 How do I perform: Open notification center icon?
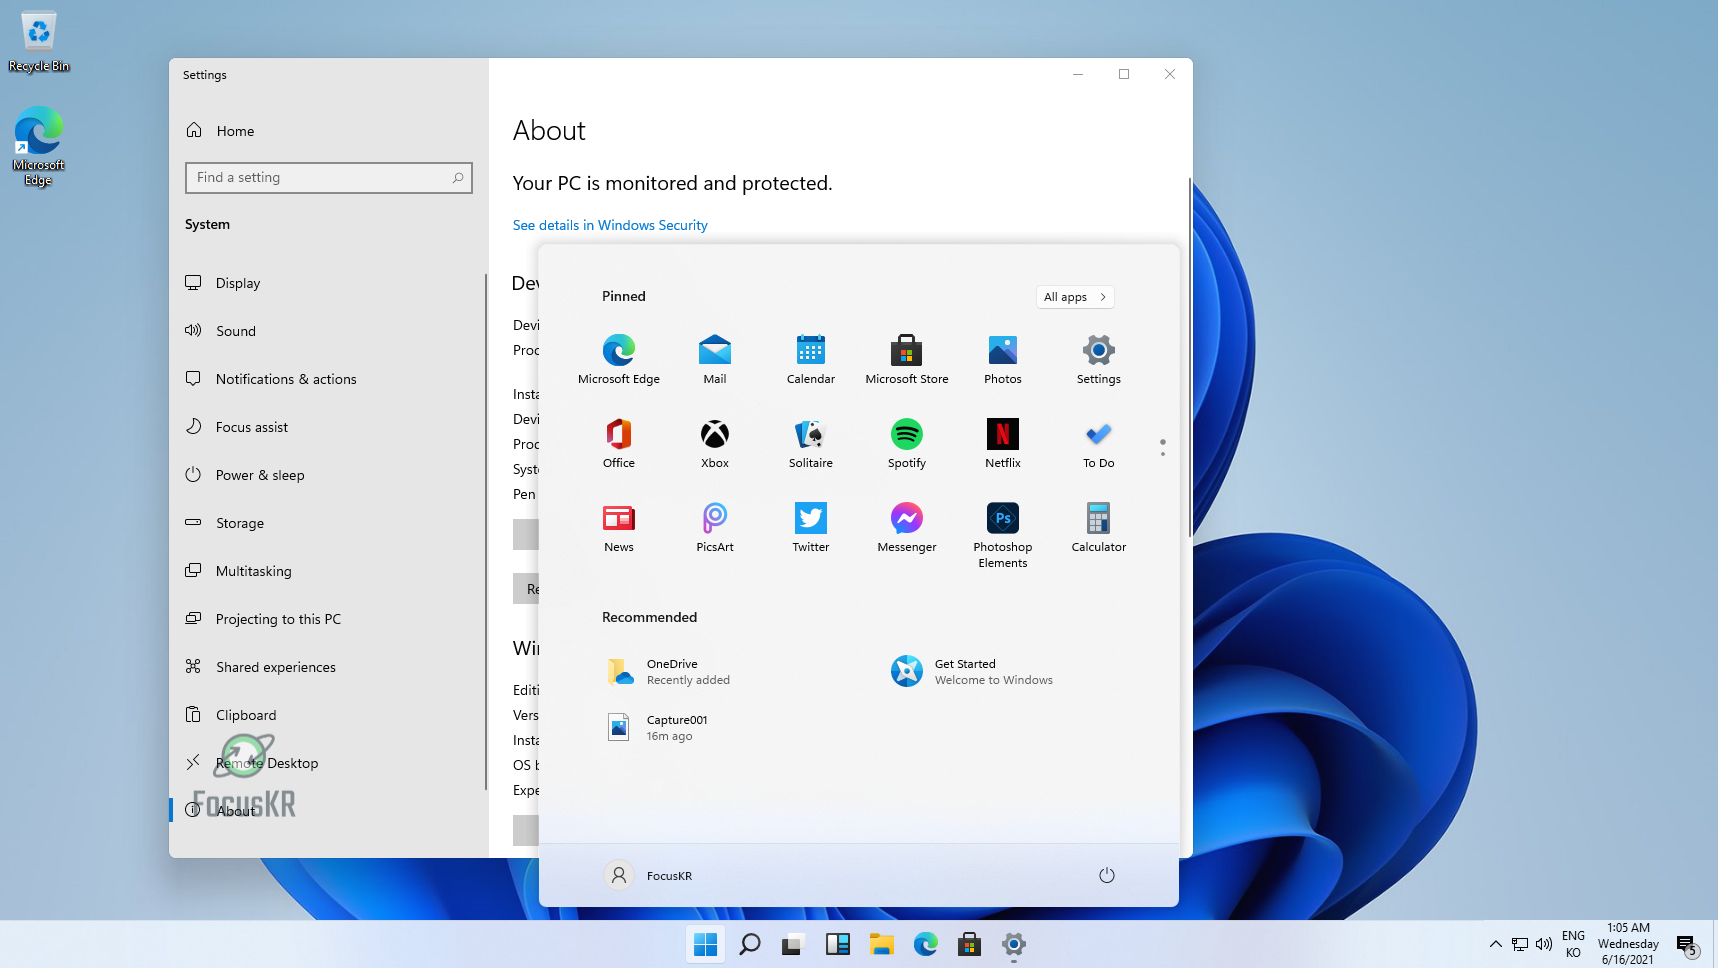[x=1687, y=945]
